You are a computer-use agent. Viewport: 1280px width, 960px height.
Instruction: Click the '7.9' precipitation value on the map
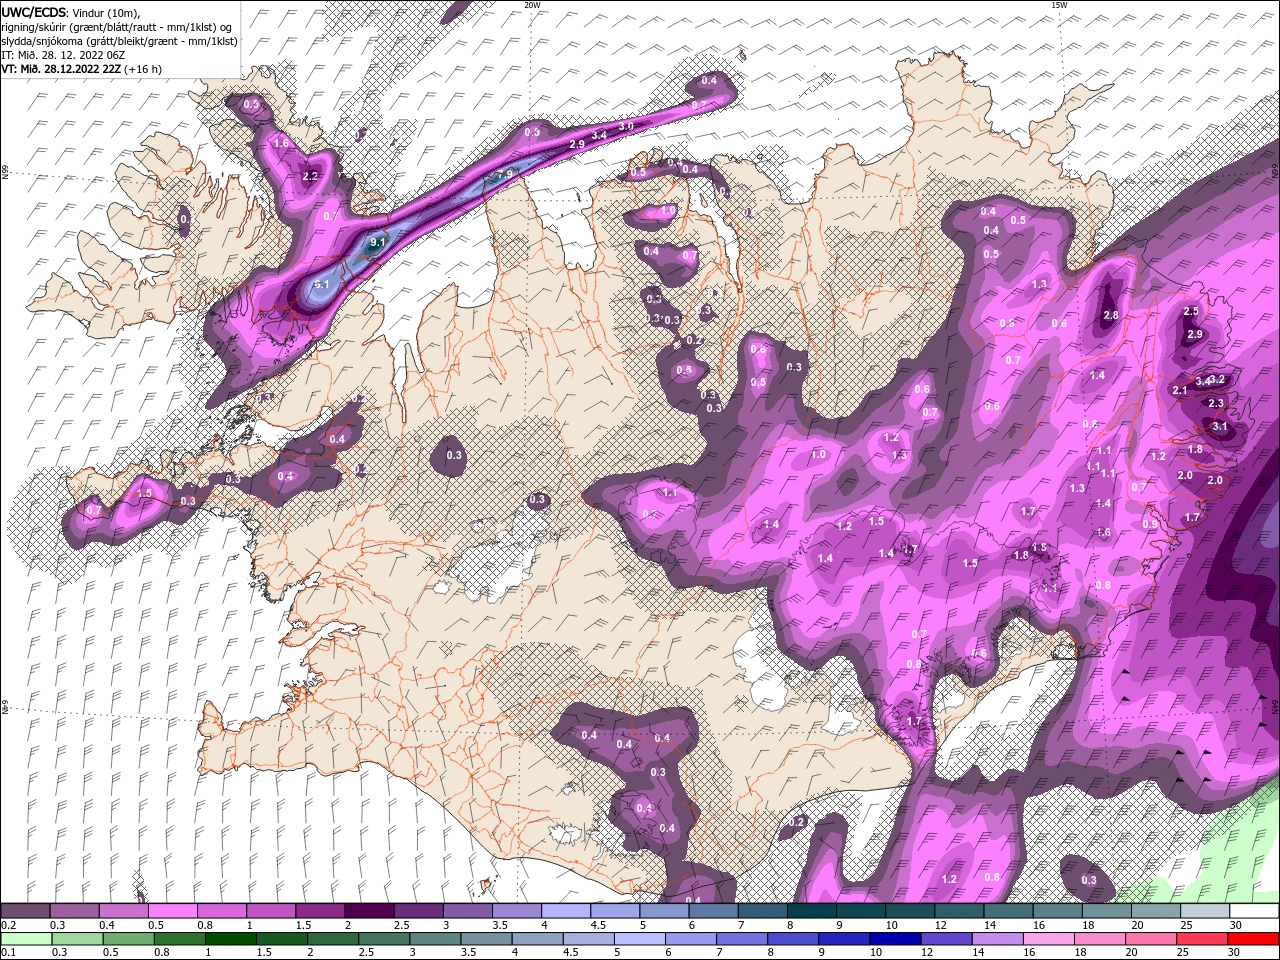click(x=504, y=174)
